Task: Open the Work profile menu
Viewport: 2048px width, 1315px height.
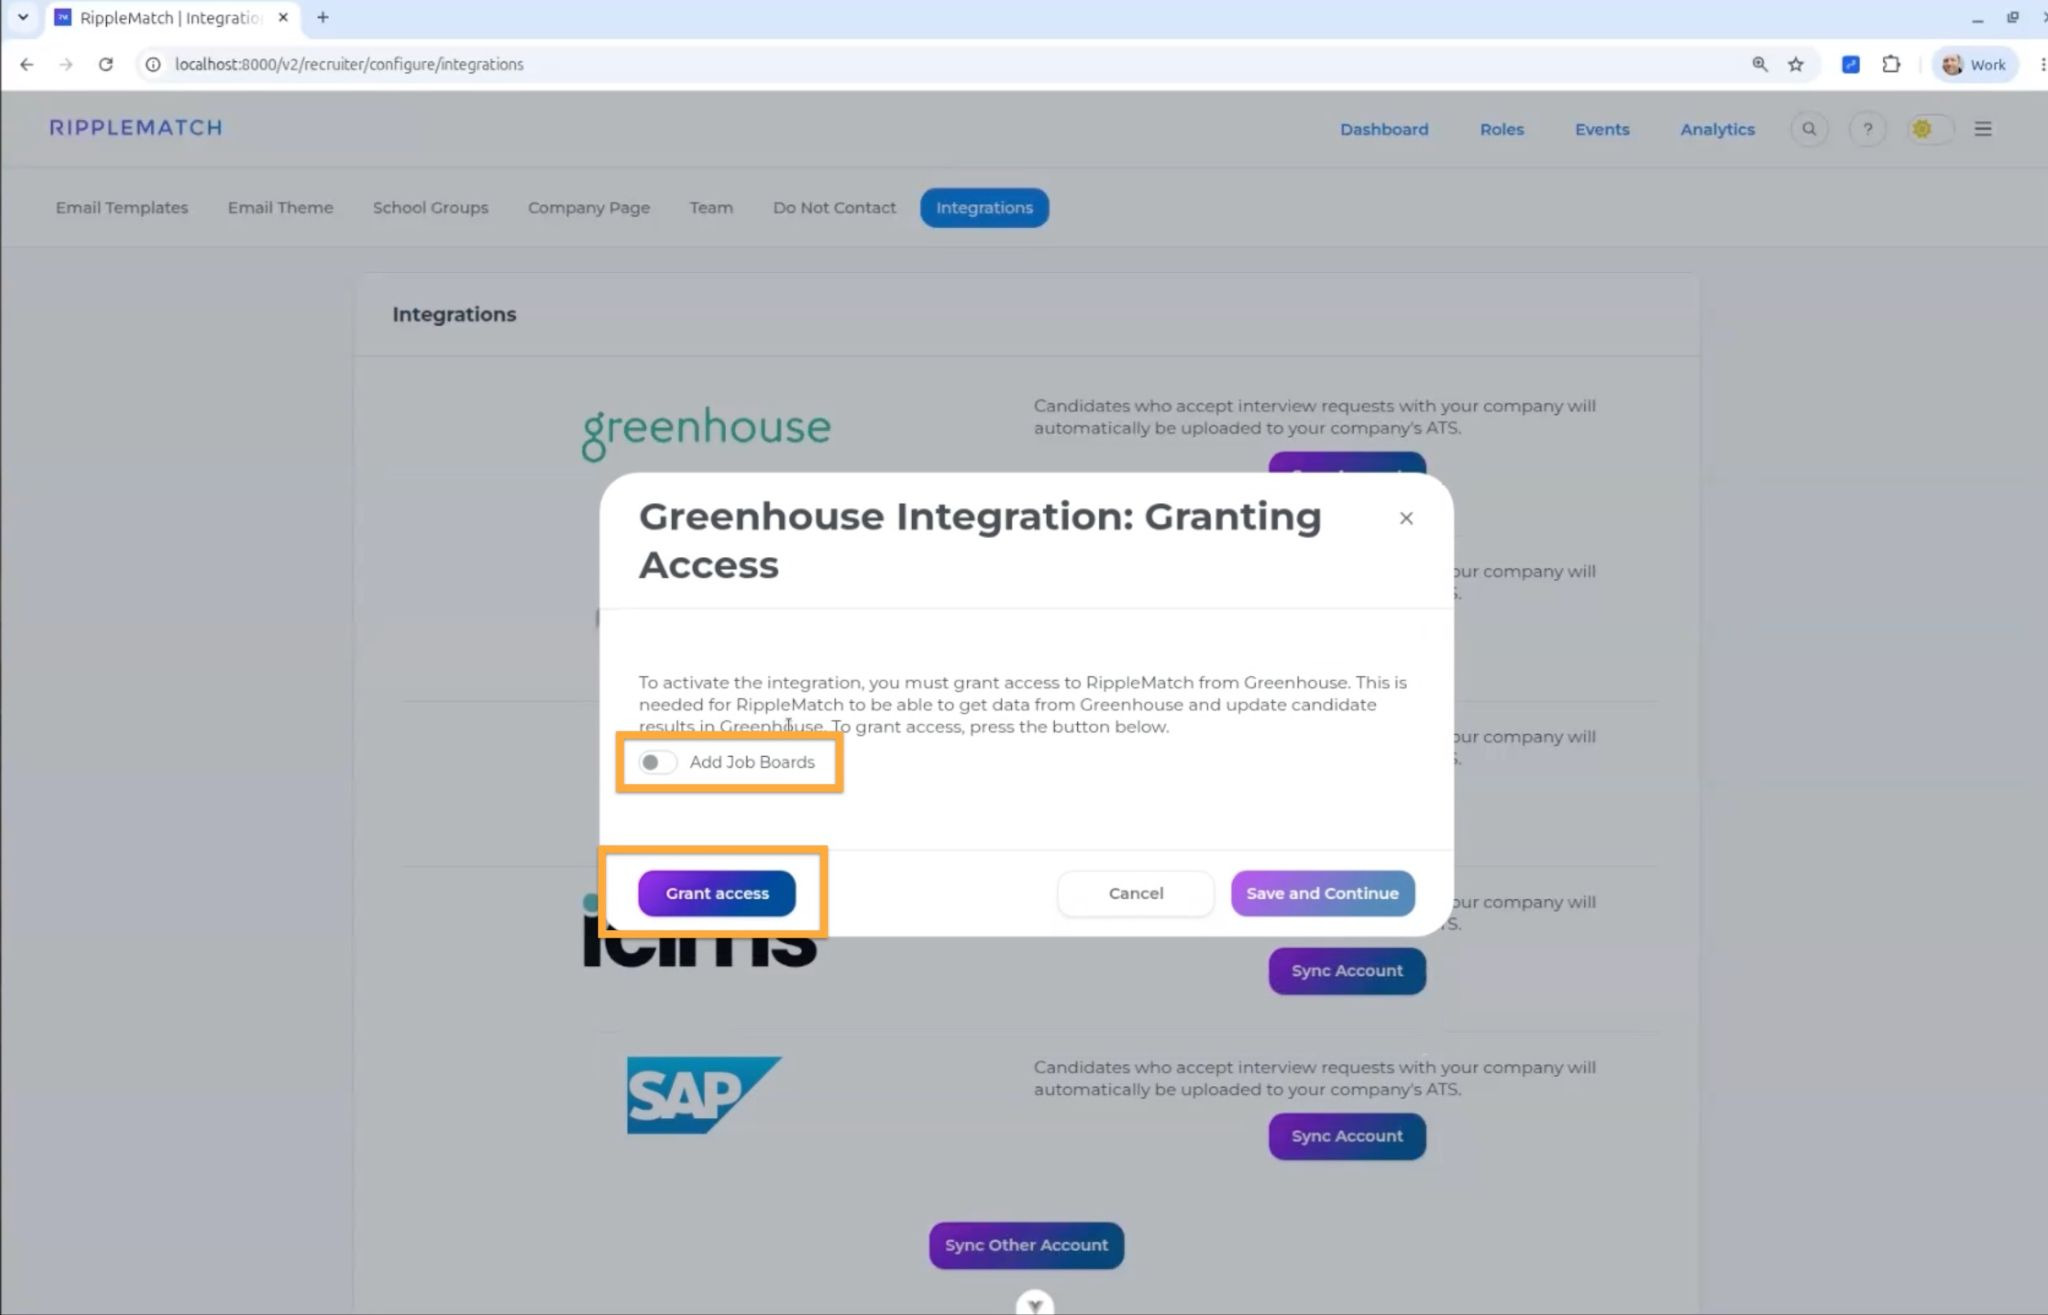Action: 1973,64
